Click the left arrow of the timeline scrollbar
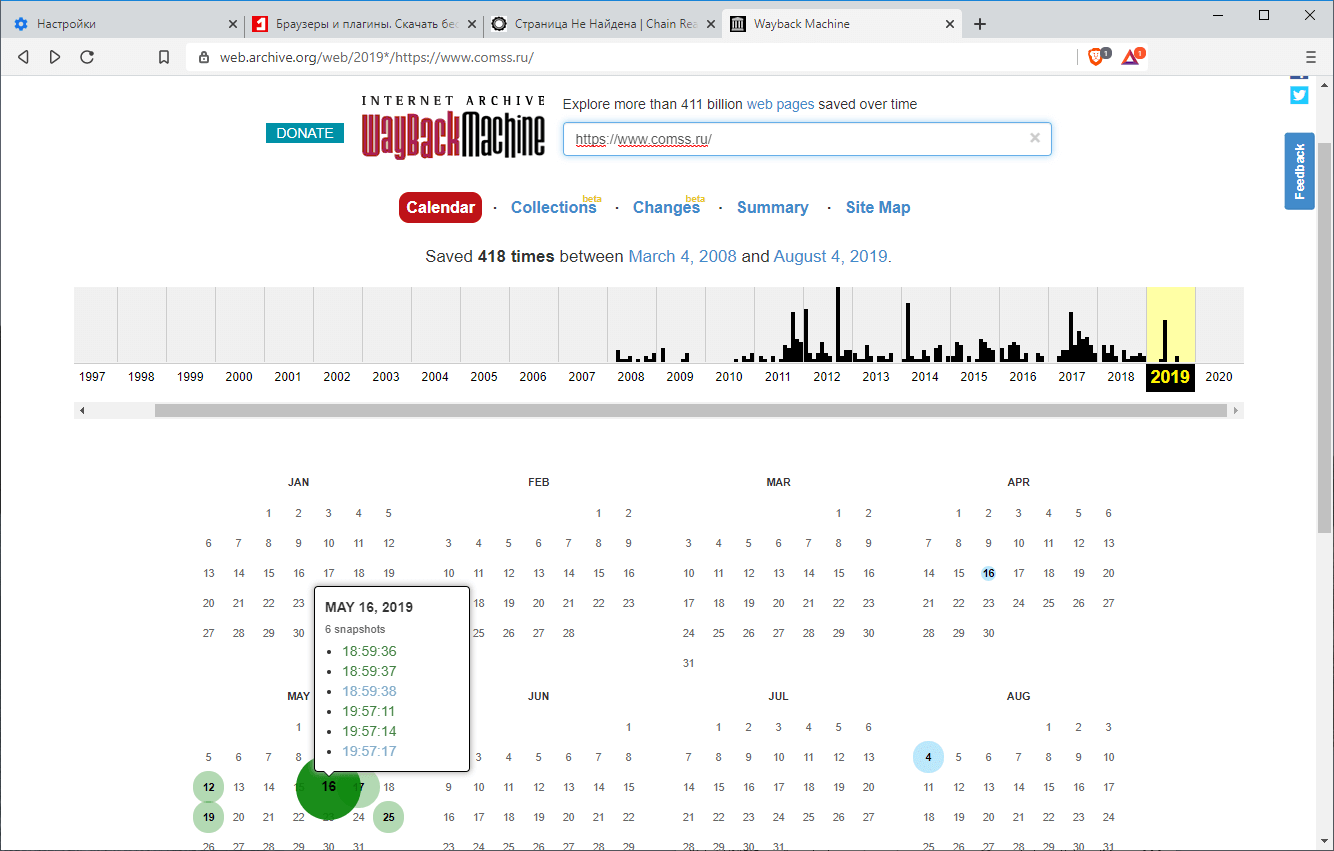This screenshot has width=1334, height=851. tap(82, 409)
